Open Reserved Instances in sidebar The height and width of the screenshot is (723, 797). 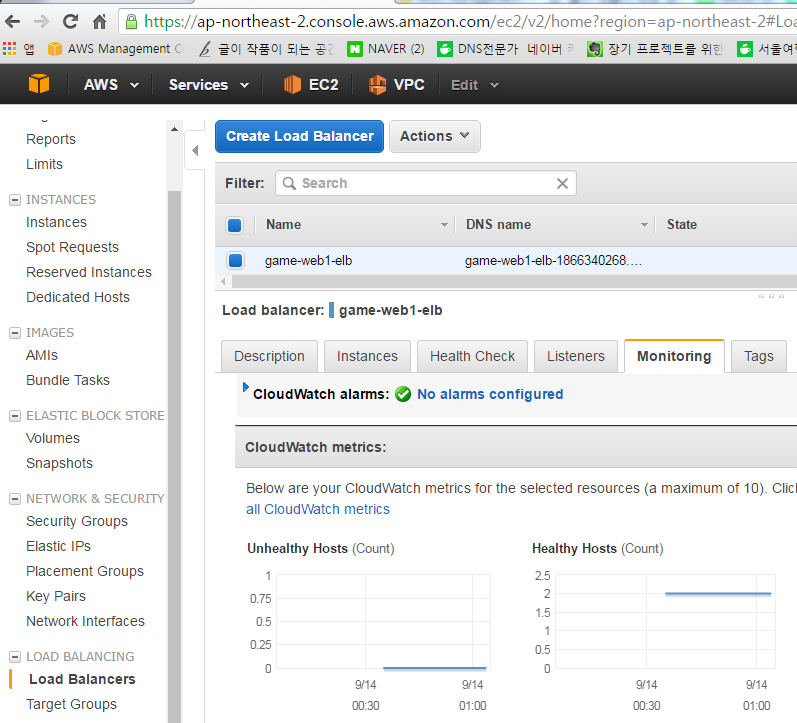[89, 272]
